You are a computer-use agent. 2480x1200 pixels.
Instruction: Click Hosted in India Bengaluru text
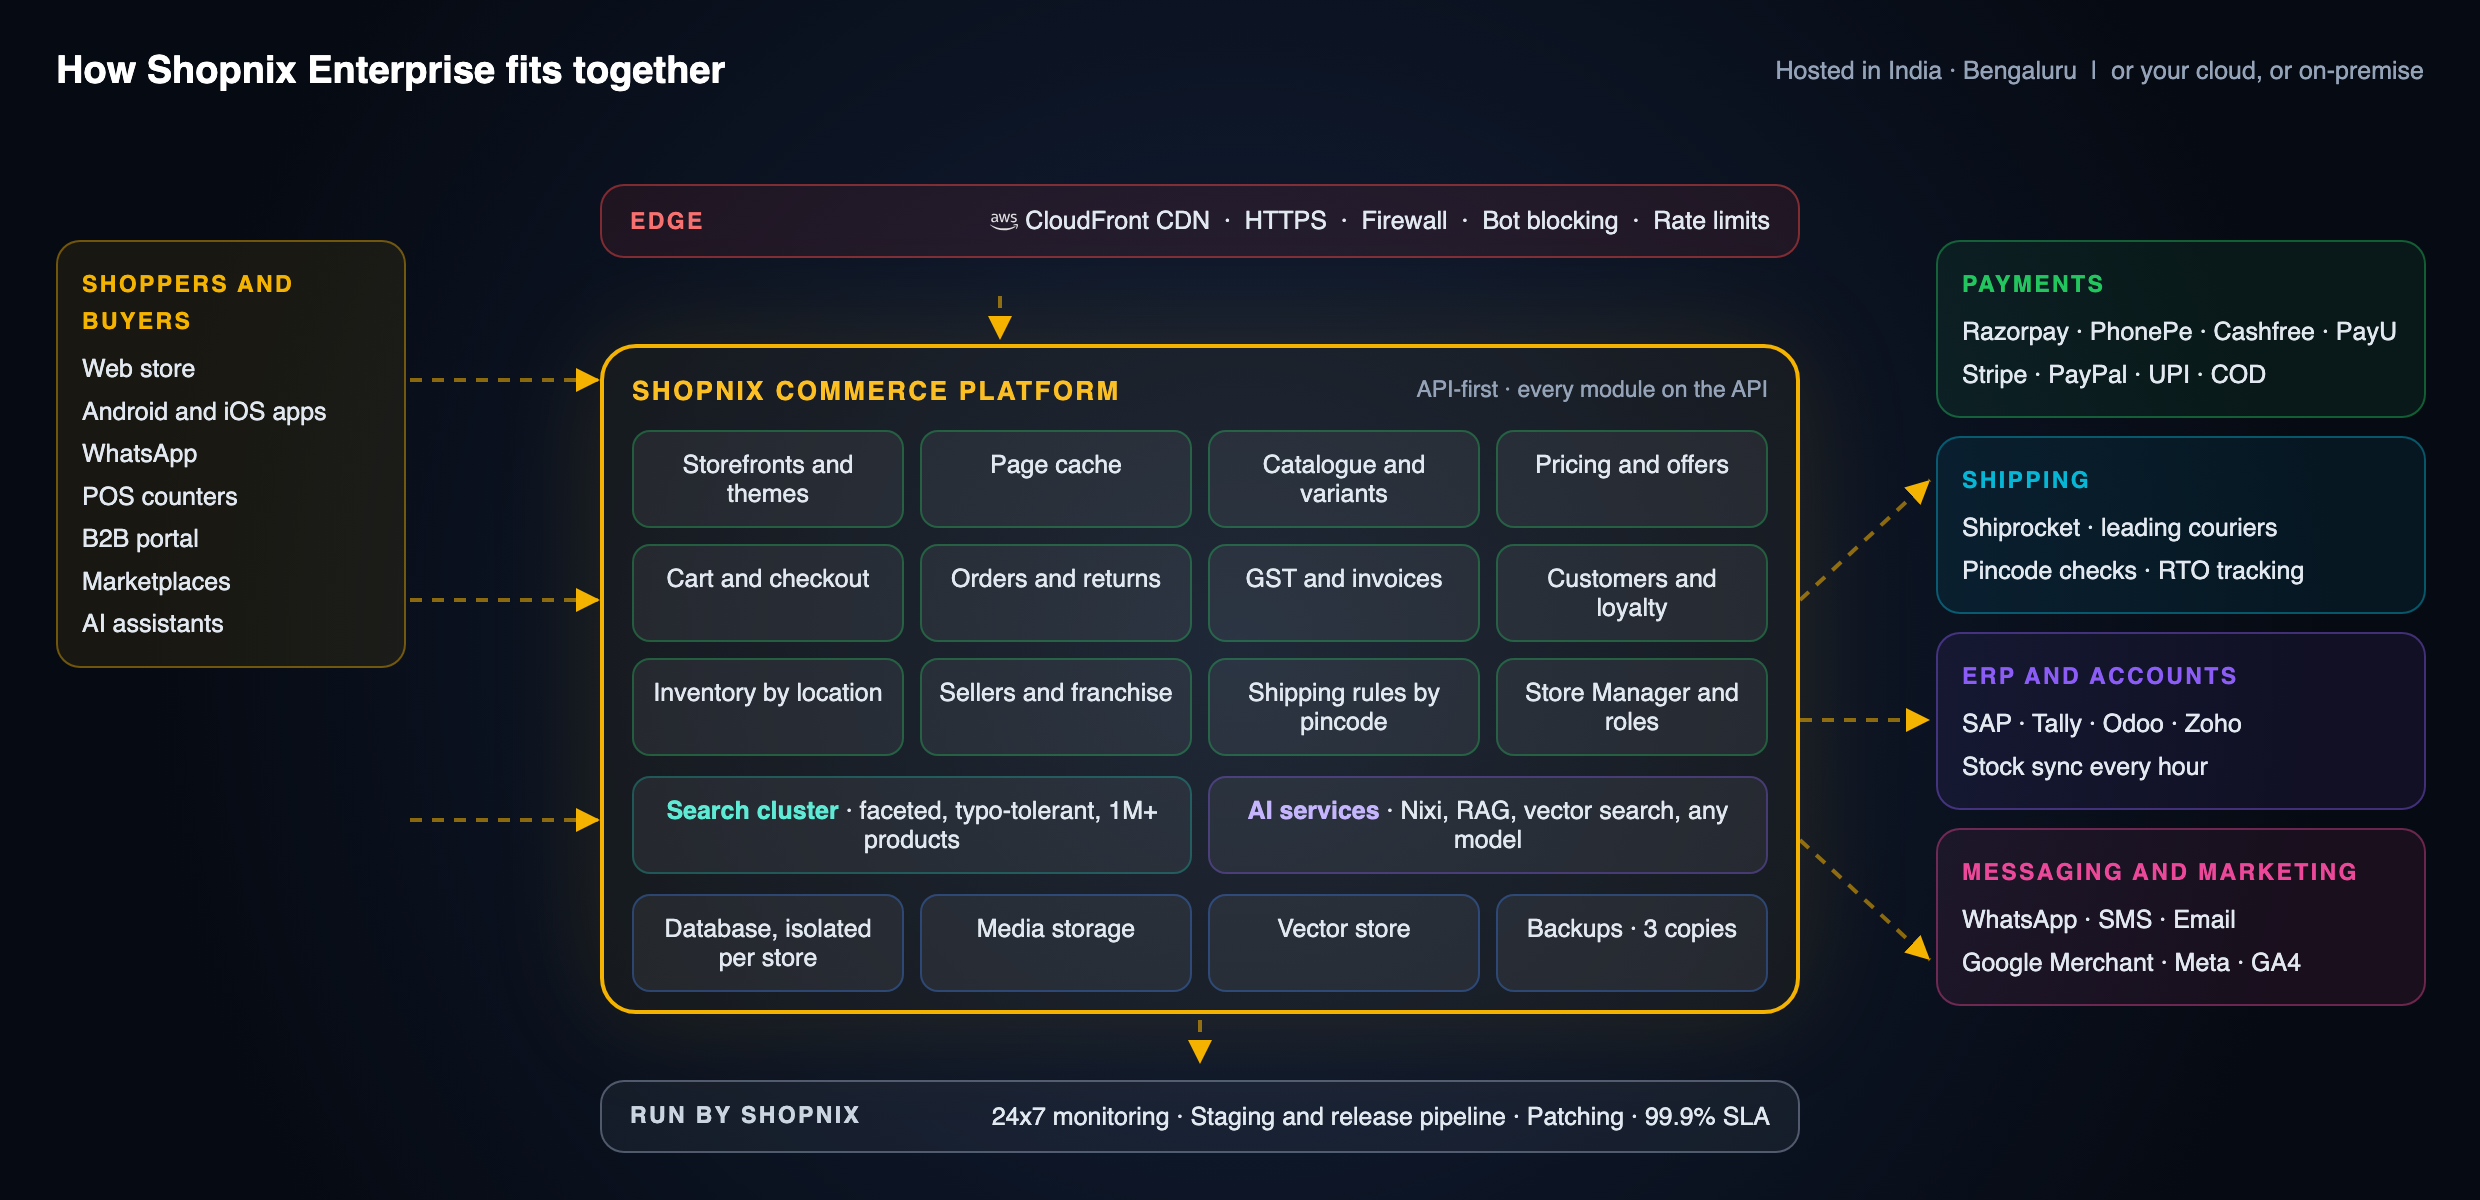click(x=1926, y=71)
